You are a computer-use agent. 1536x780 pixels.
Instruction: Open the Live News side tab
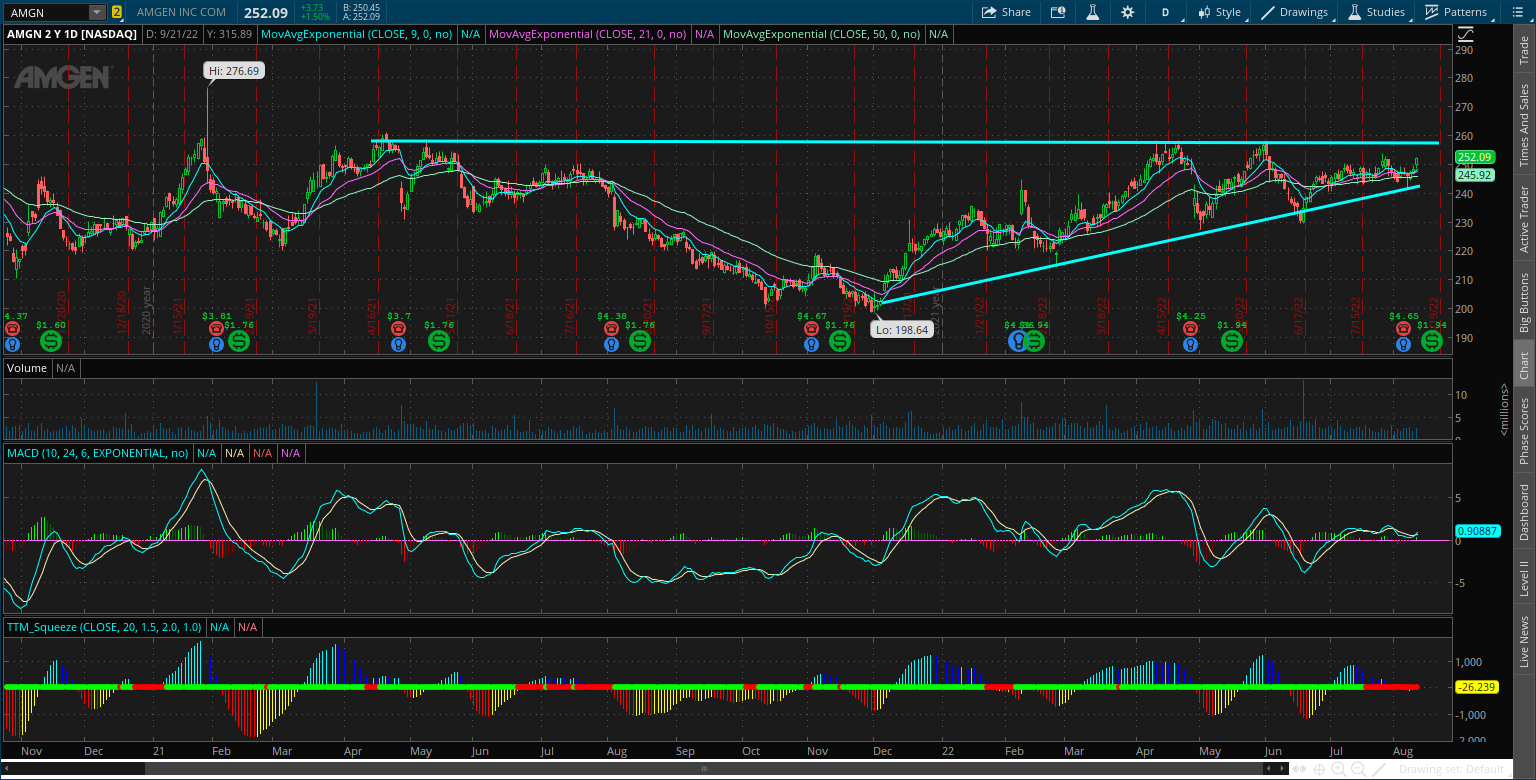(1524, 641)
